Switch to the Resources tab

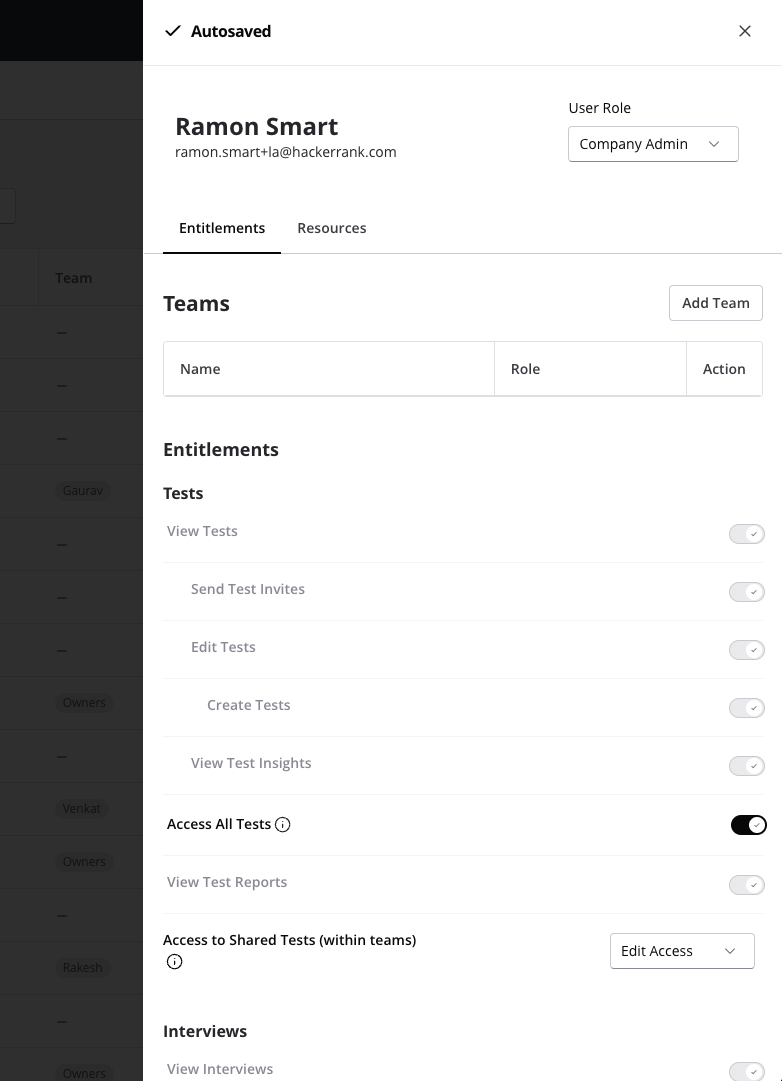point(332,228)
